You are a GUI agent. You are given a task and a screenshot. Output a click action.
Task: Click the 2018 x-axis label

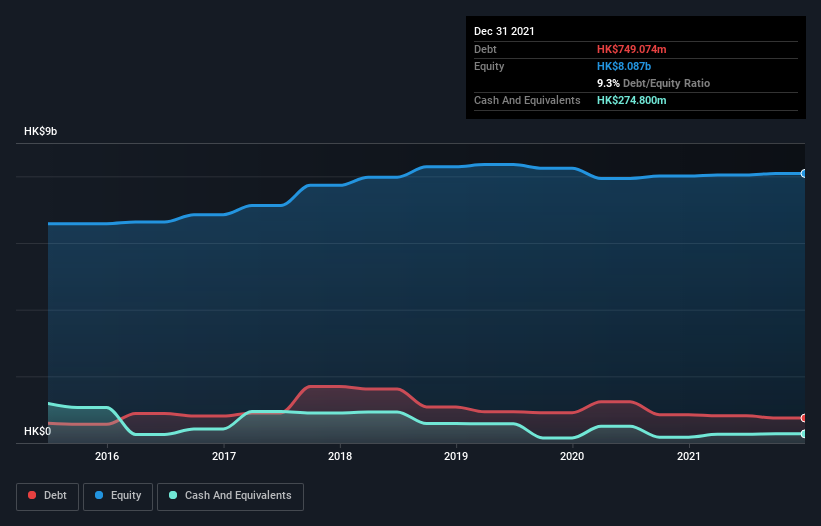(x=340, y=456)
